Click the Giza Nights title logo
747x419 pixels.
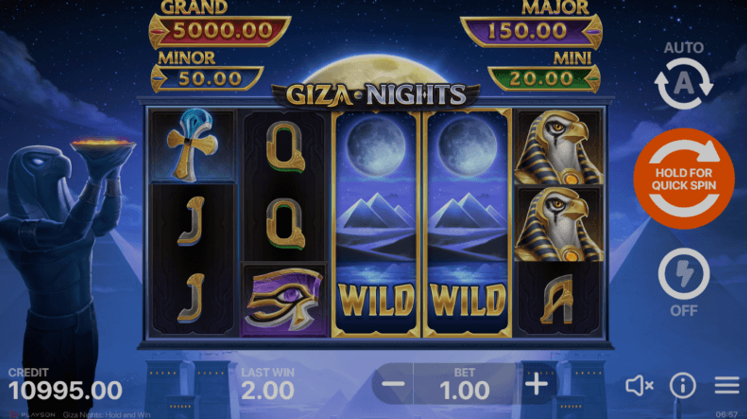[376, 95]
